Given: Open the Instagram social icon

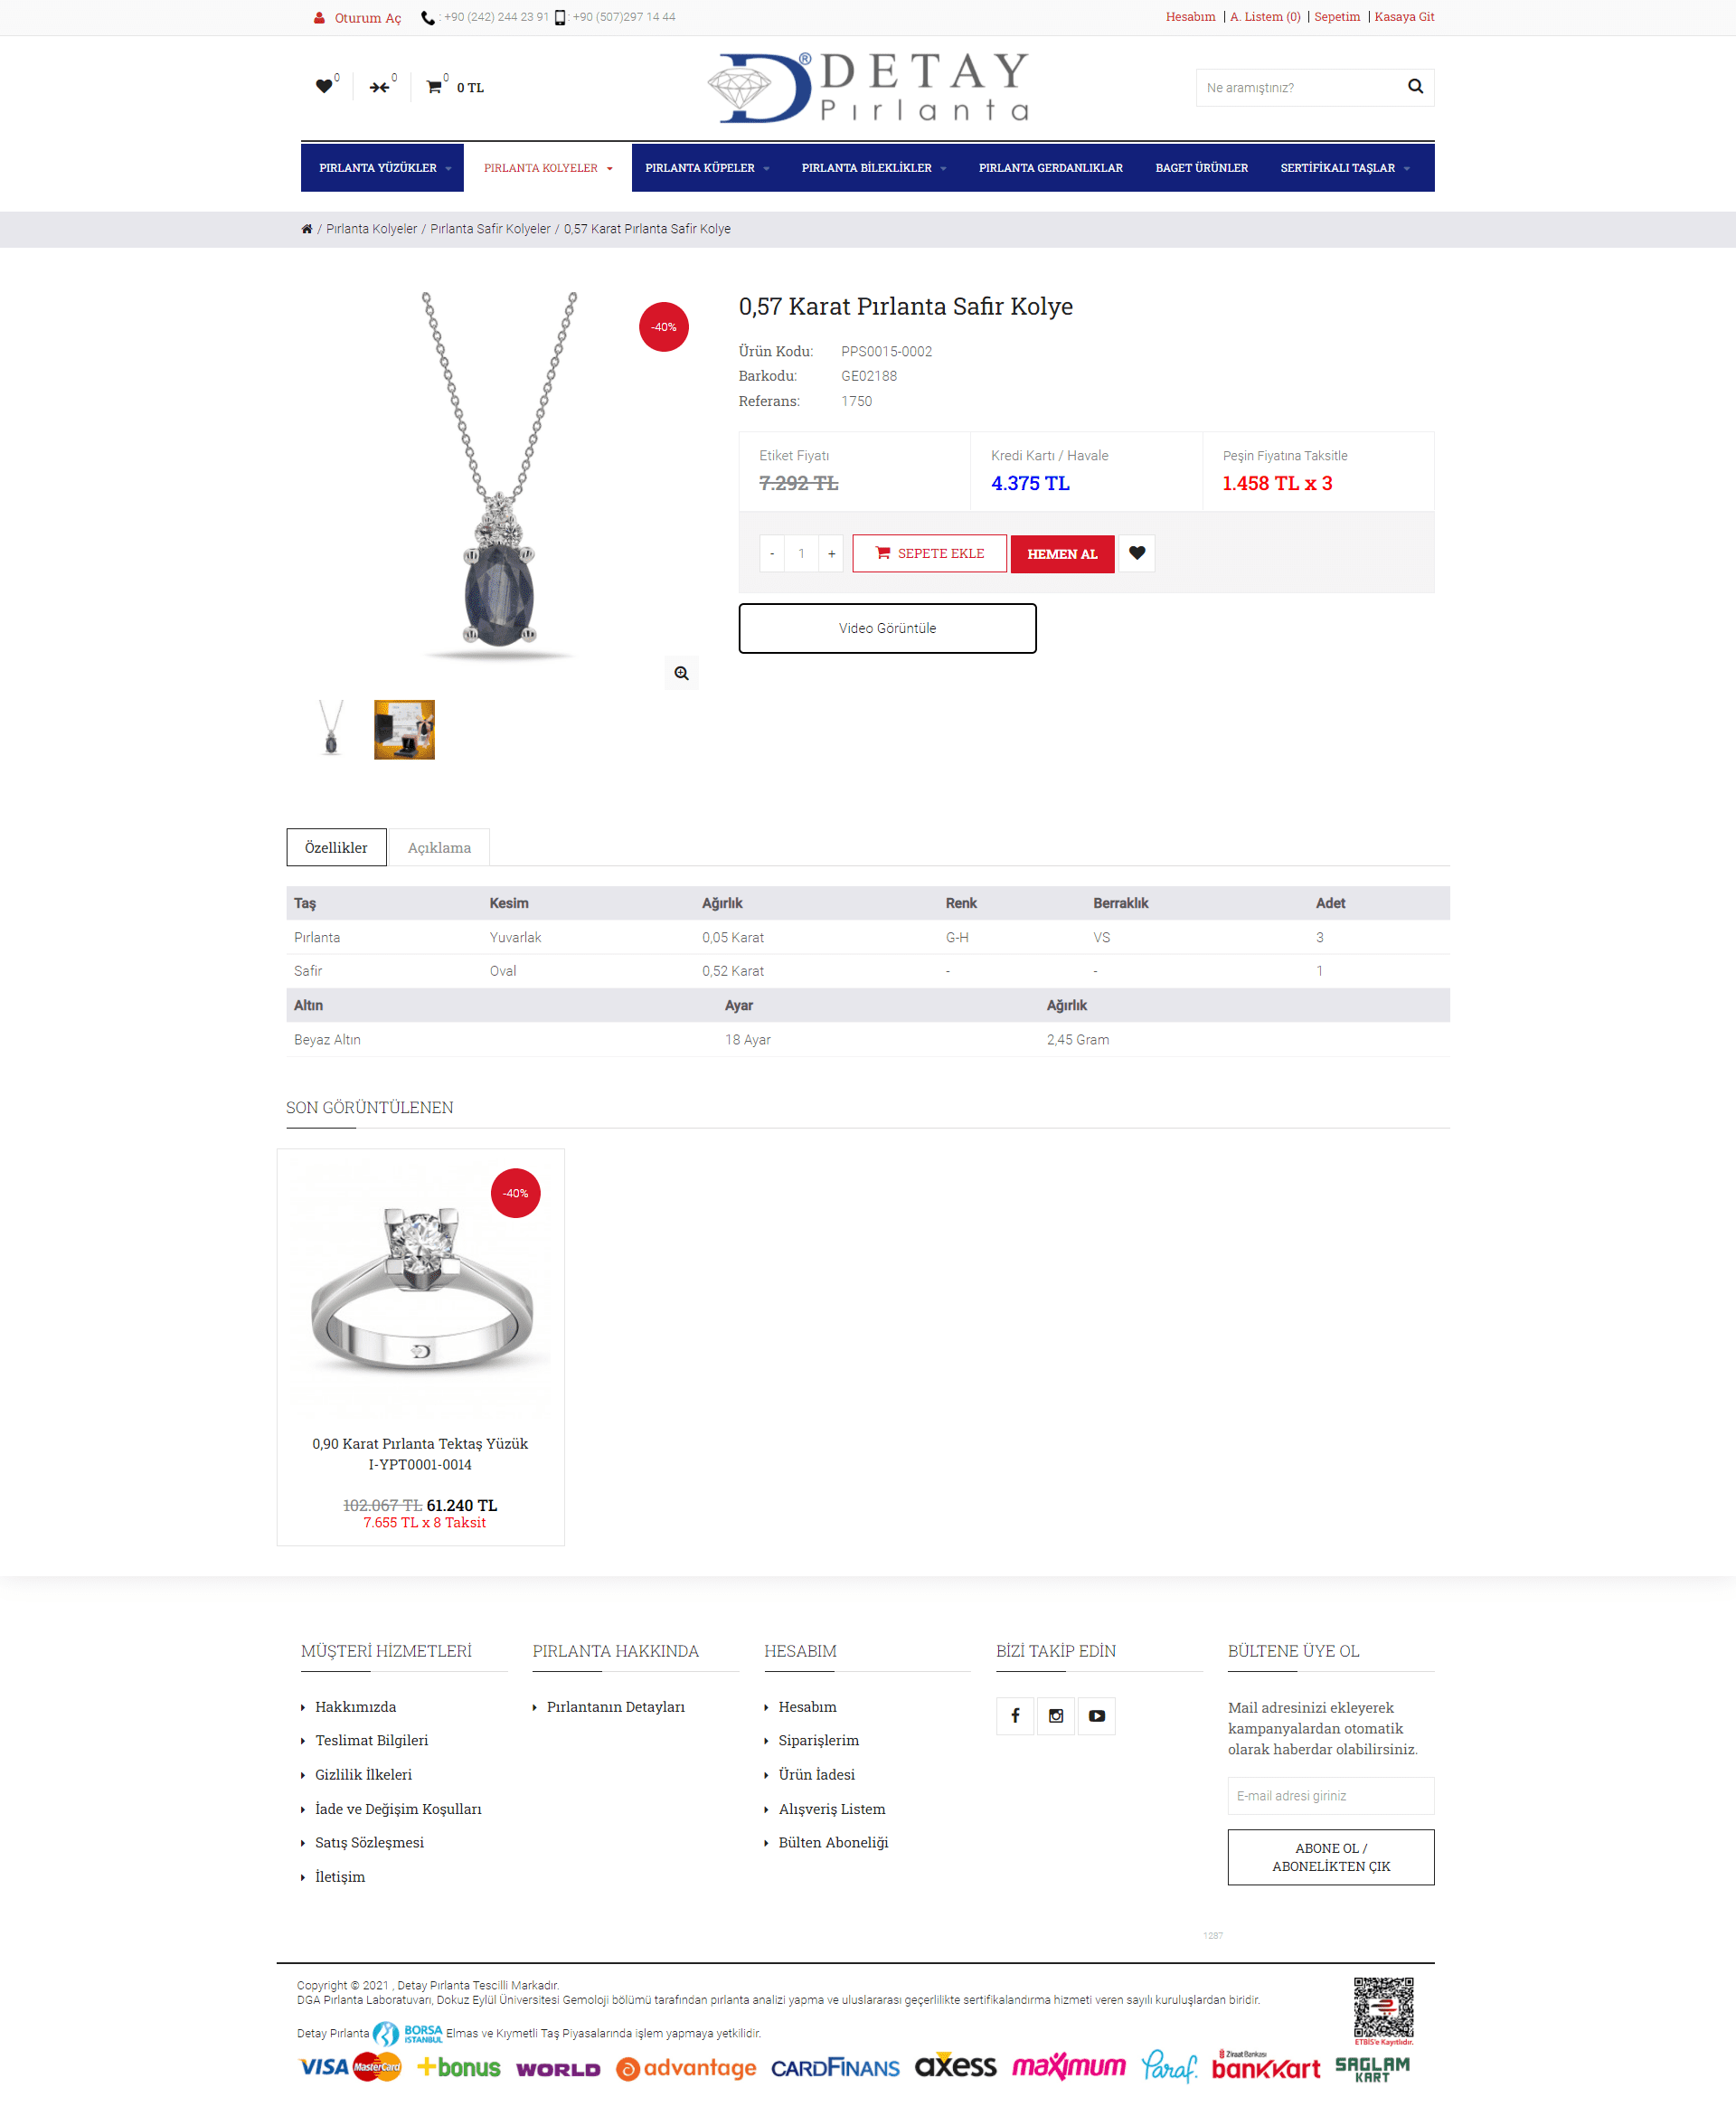Looking at the screenshot, I should pos(1056,1716).
